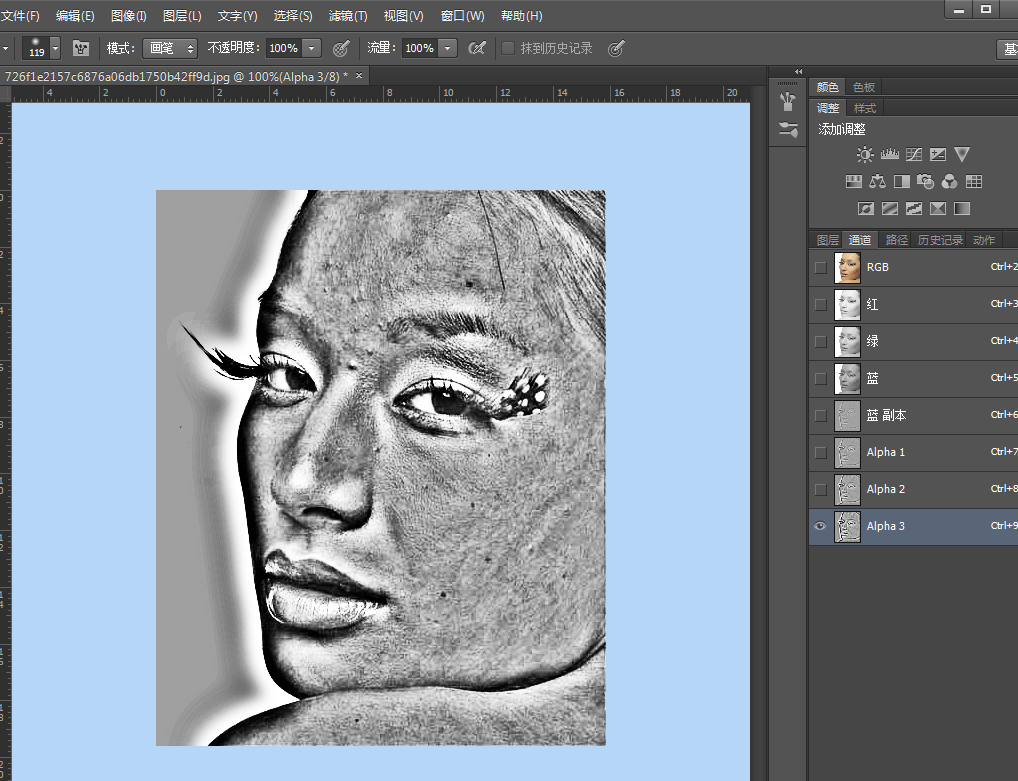Open the 滤镜(T) menu
This screenshot has height=781, width=1018.
pyautogui.click(x=348, y=16)
